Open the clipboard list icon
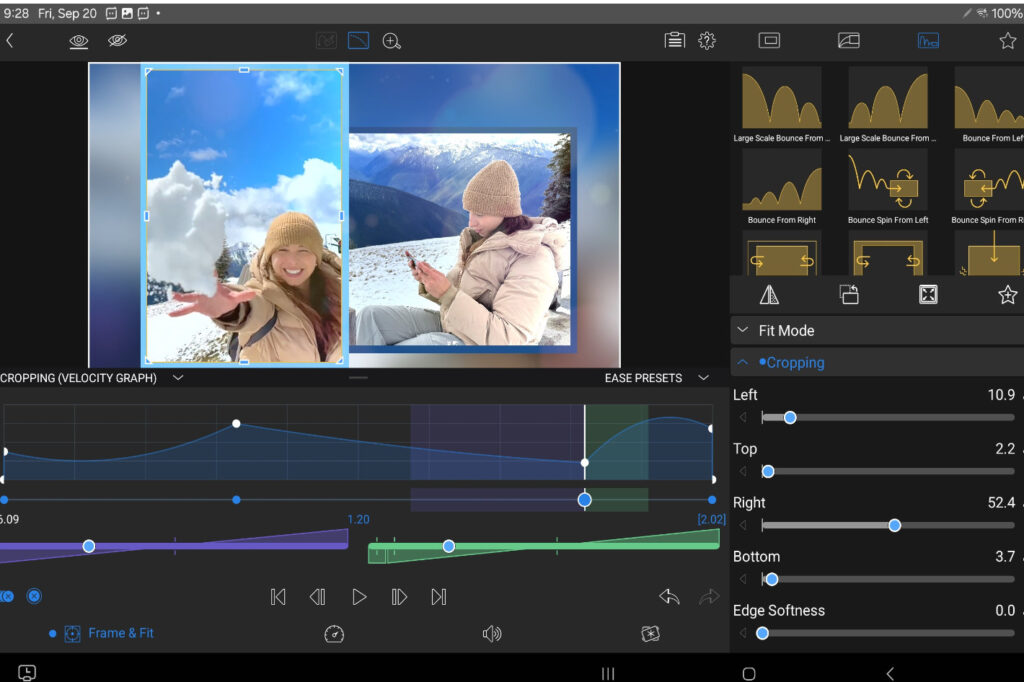1024x682 pixels. [x=675, y=41]
